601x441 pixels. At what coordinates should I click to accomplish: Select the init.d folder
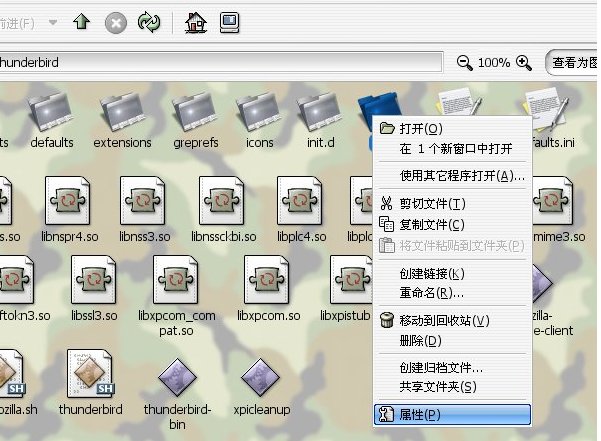pos(320,120)
